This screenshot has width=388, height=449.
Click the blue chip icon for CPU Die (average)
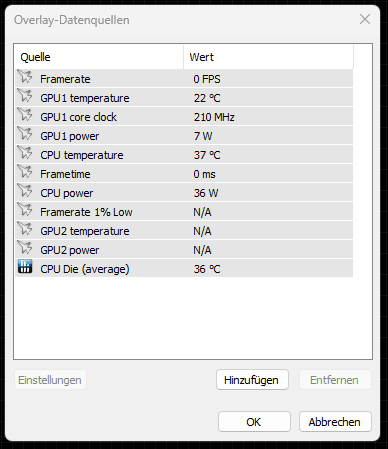point(25,267)
